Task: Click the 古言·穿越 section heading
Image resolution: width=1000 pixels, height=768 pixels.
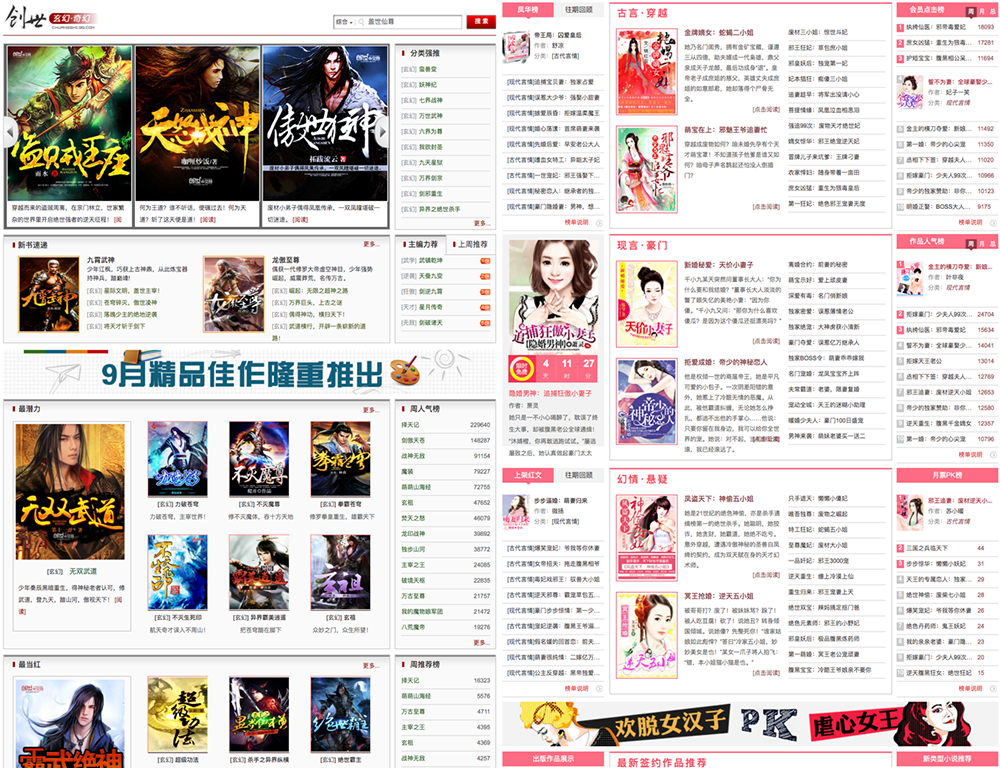Action: pos(642,13)
